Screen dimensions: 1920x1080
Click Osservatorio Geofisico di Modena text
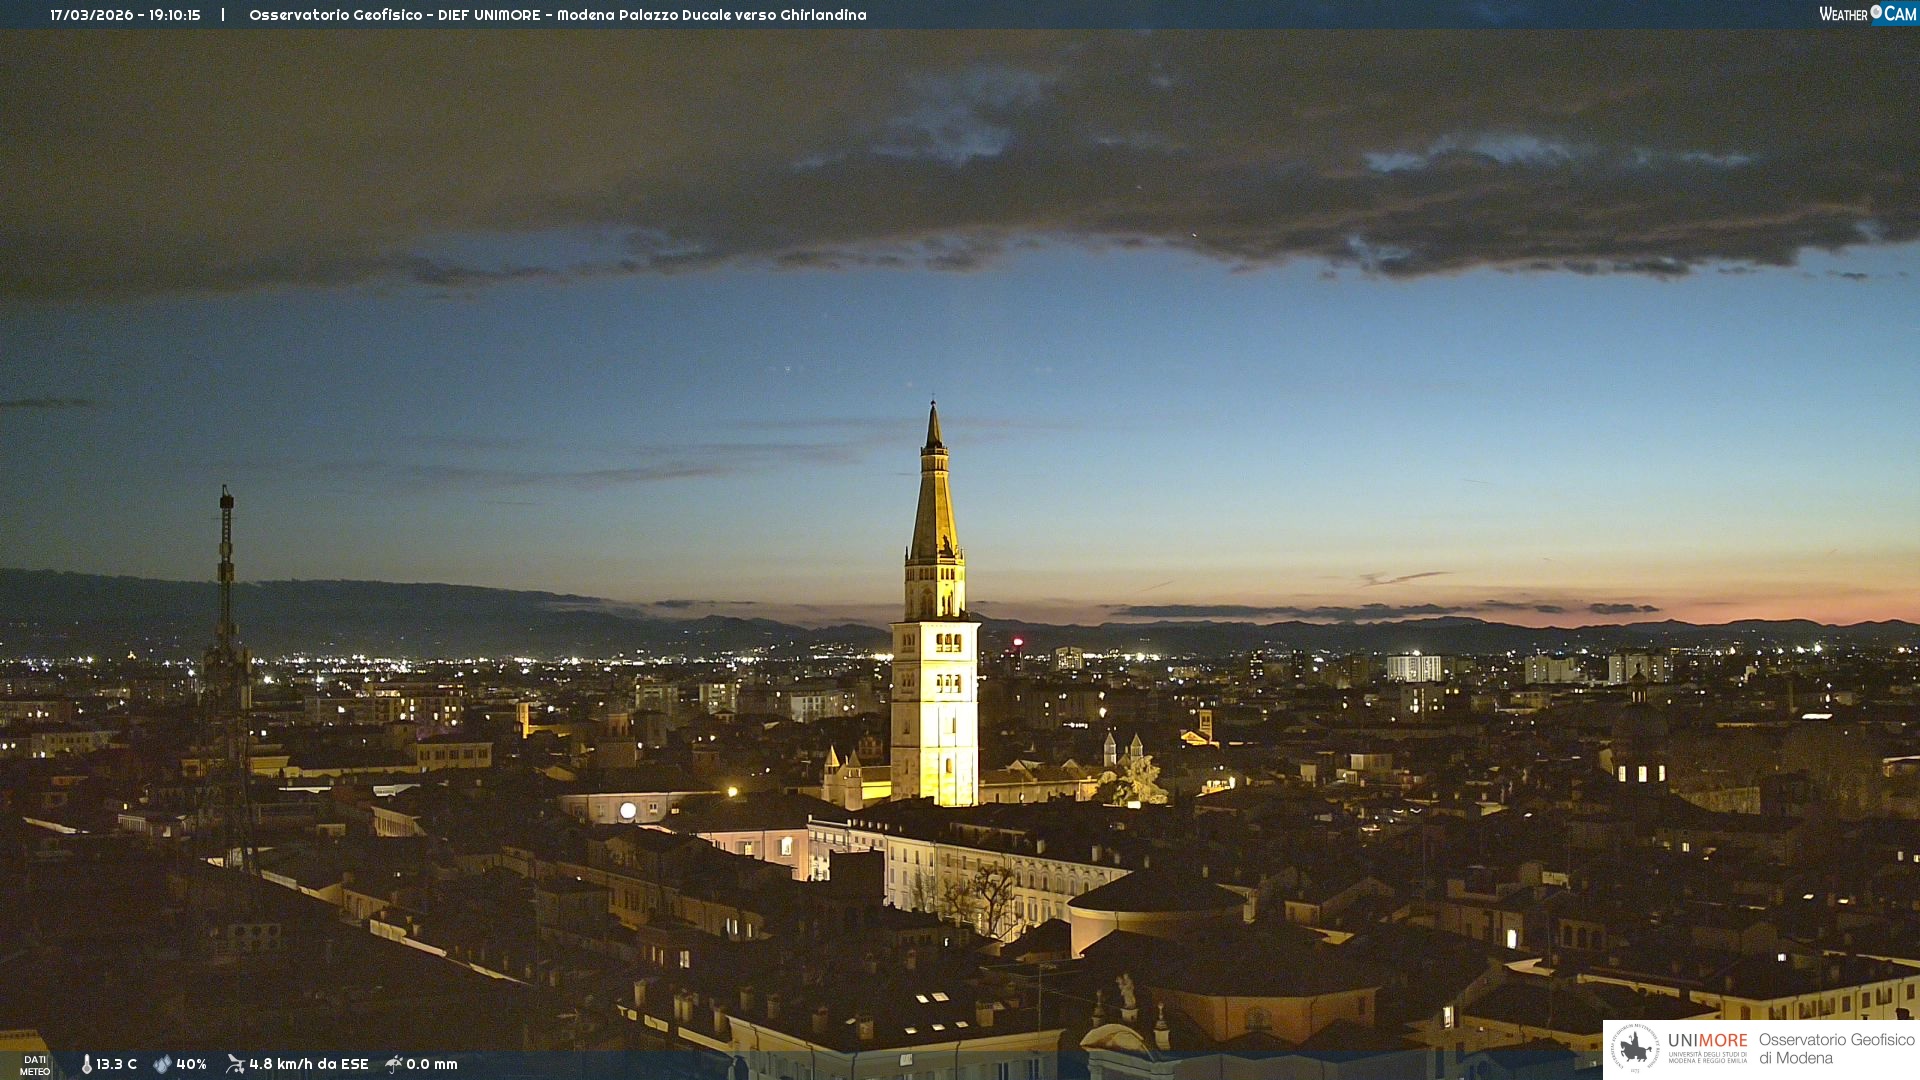pos(1836,1048)
